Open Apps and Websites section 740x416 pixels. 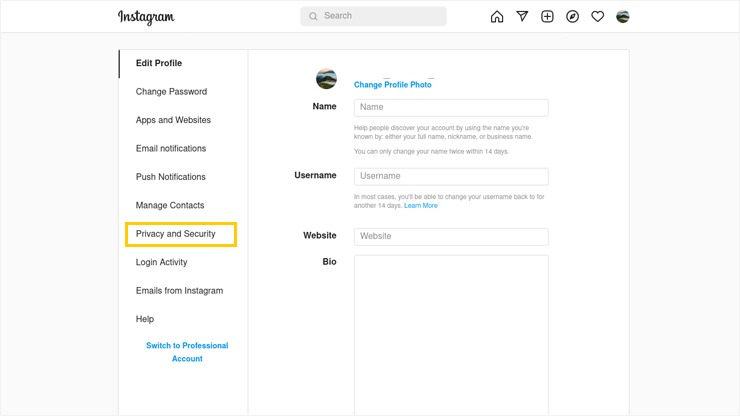(173, 120)
